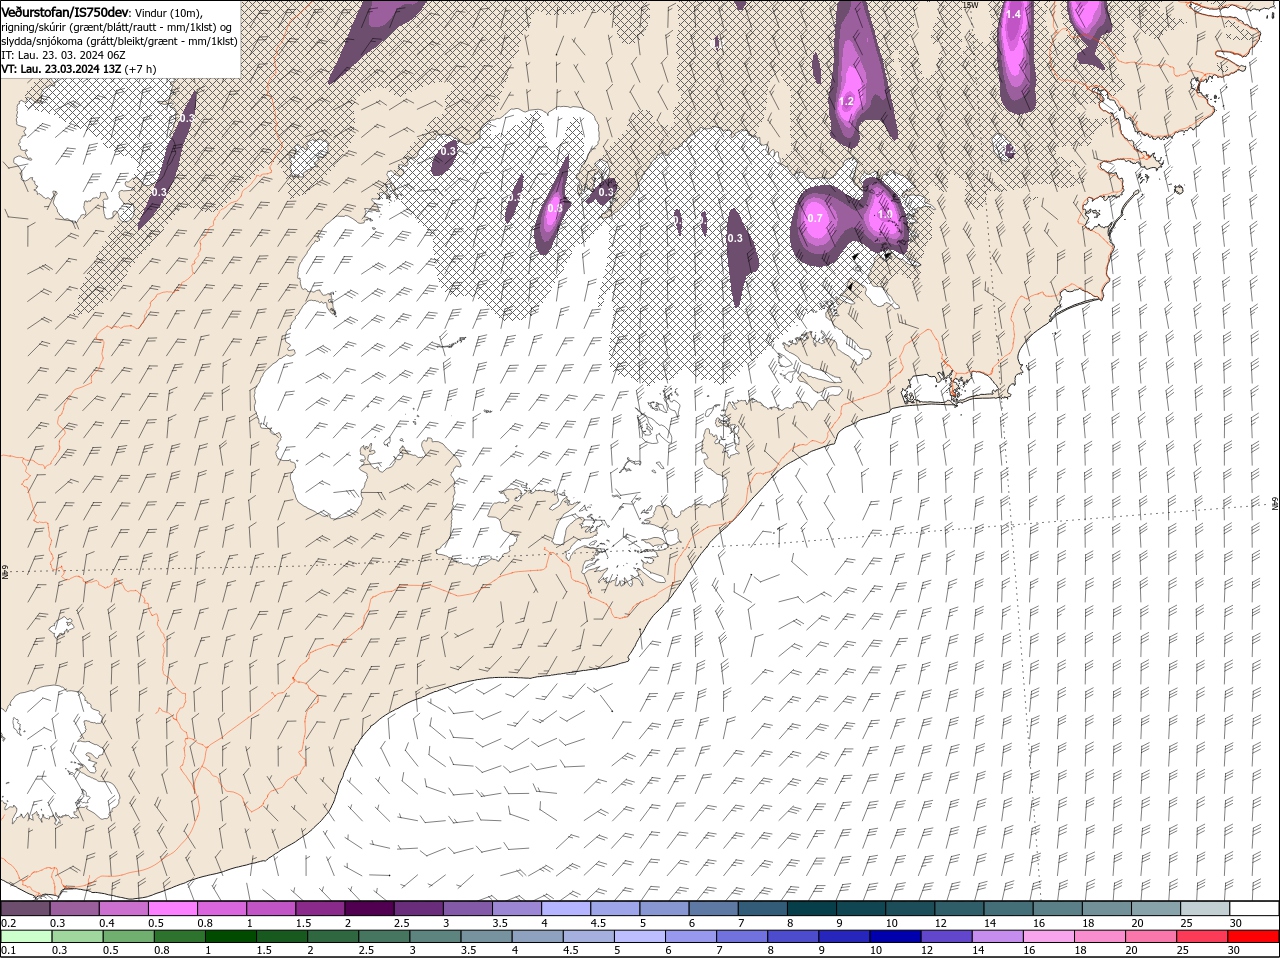The height and width of the screenshot is (958, 1280).
Task: Click the VT: Lau. 23.03.2024 13Z line
Action: 78,69
